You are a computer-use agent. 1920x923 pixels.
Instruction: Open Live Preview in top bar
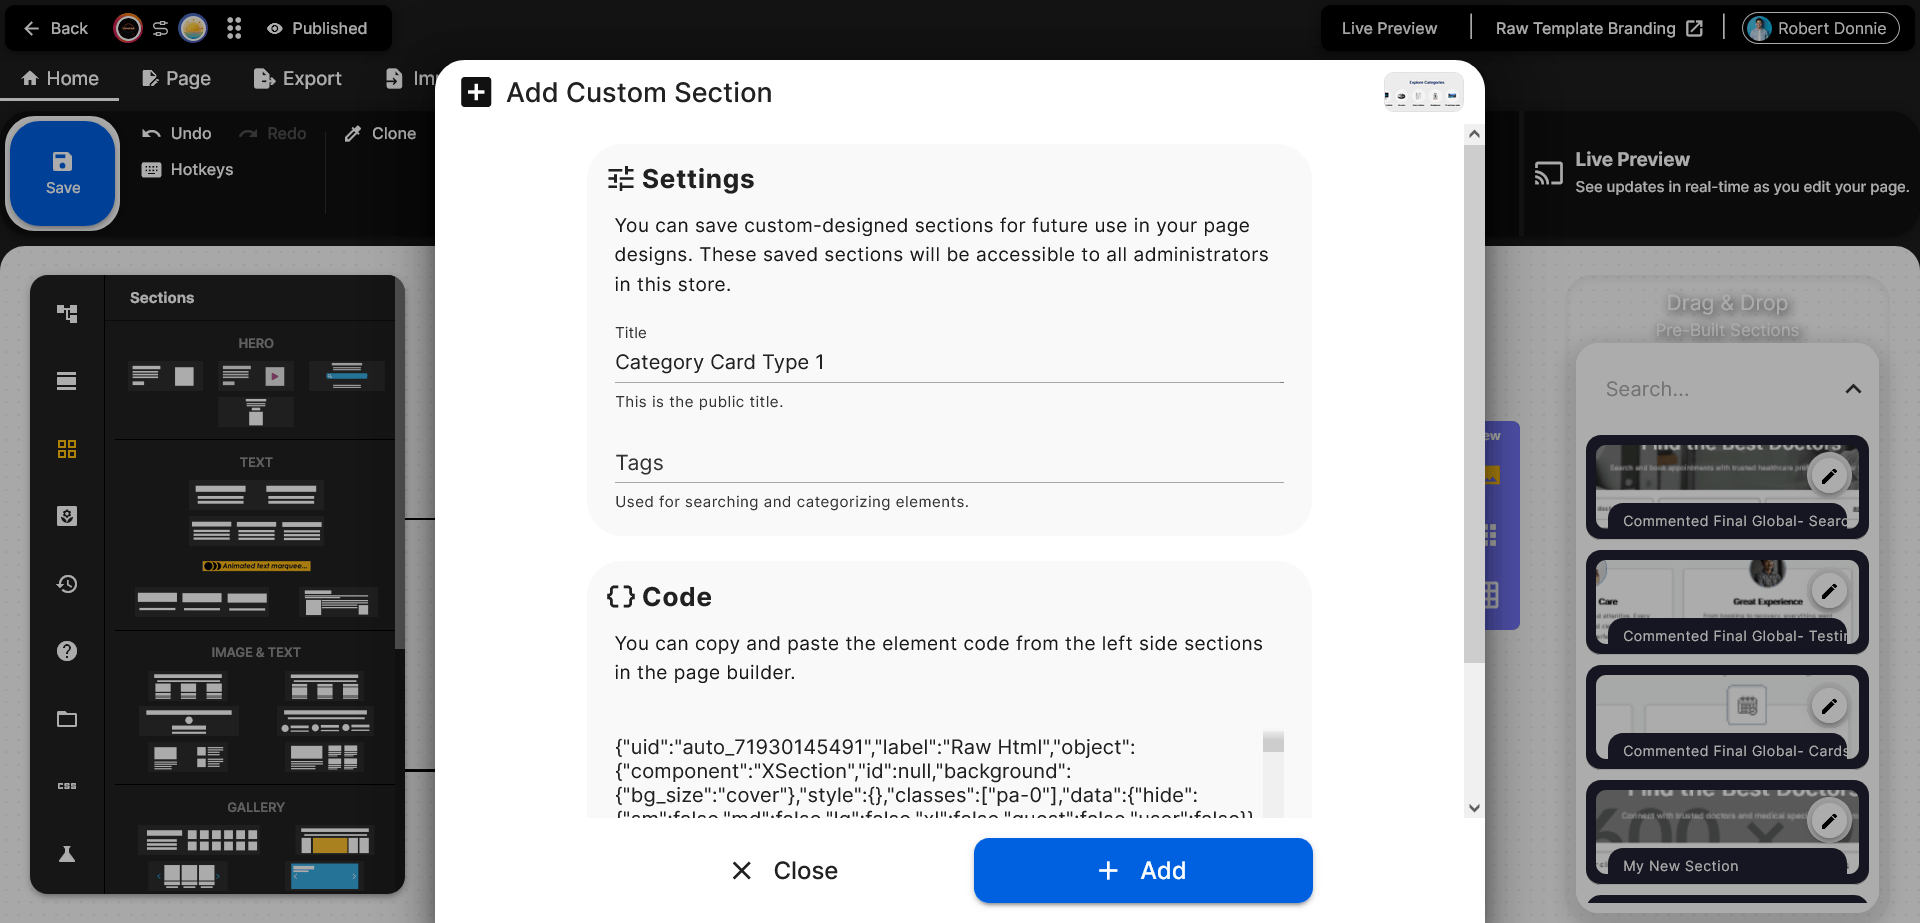(x=1389, y=28)
